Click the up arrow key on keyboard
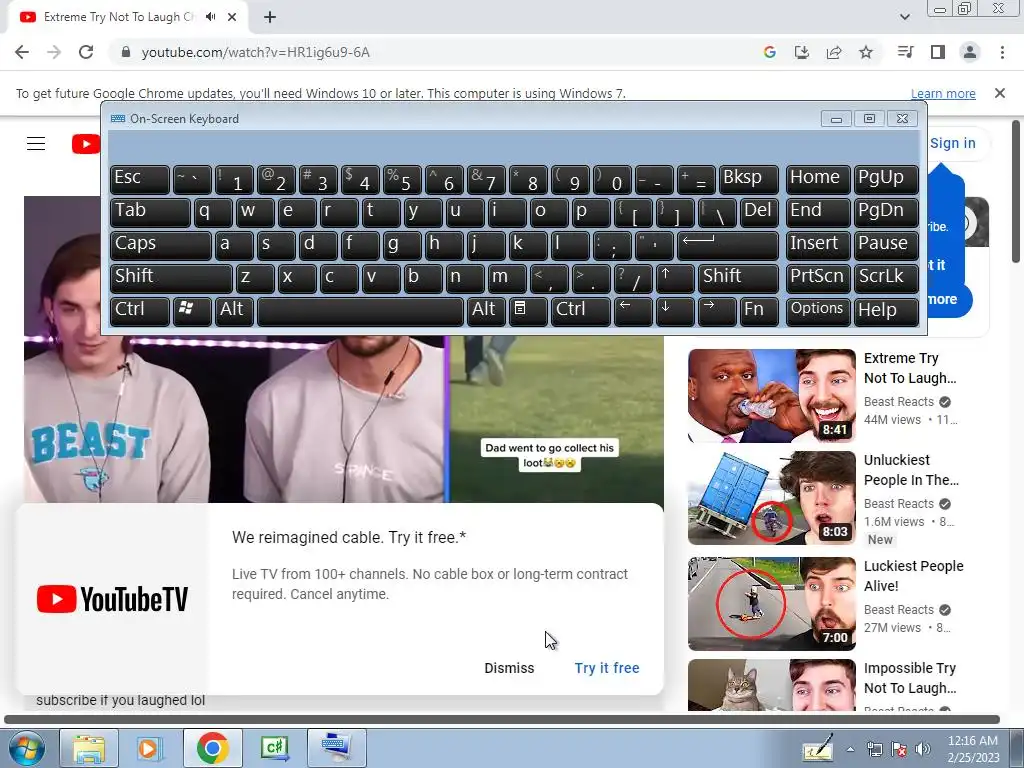The image size is (1024, 768). [x=674, y=277]
